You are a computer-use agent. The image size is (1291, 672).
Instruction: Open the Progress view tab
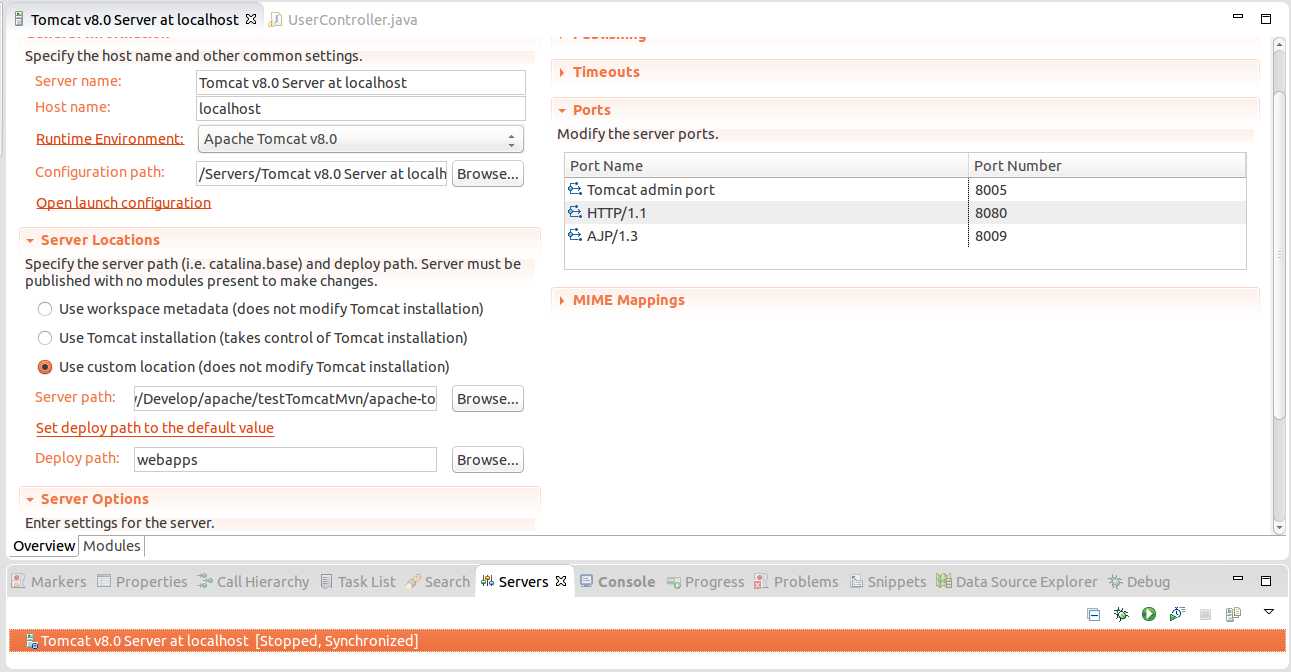pyautogui.click(x=706, y=581)
